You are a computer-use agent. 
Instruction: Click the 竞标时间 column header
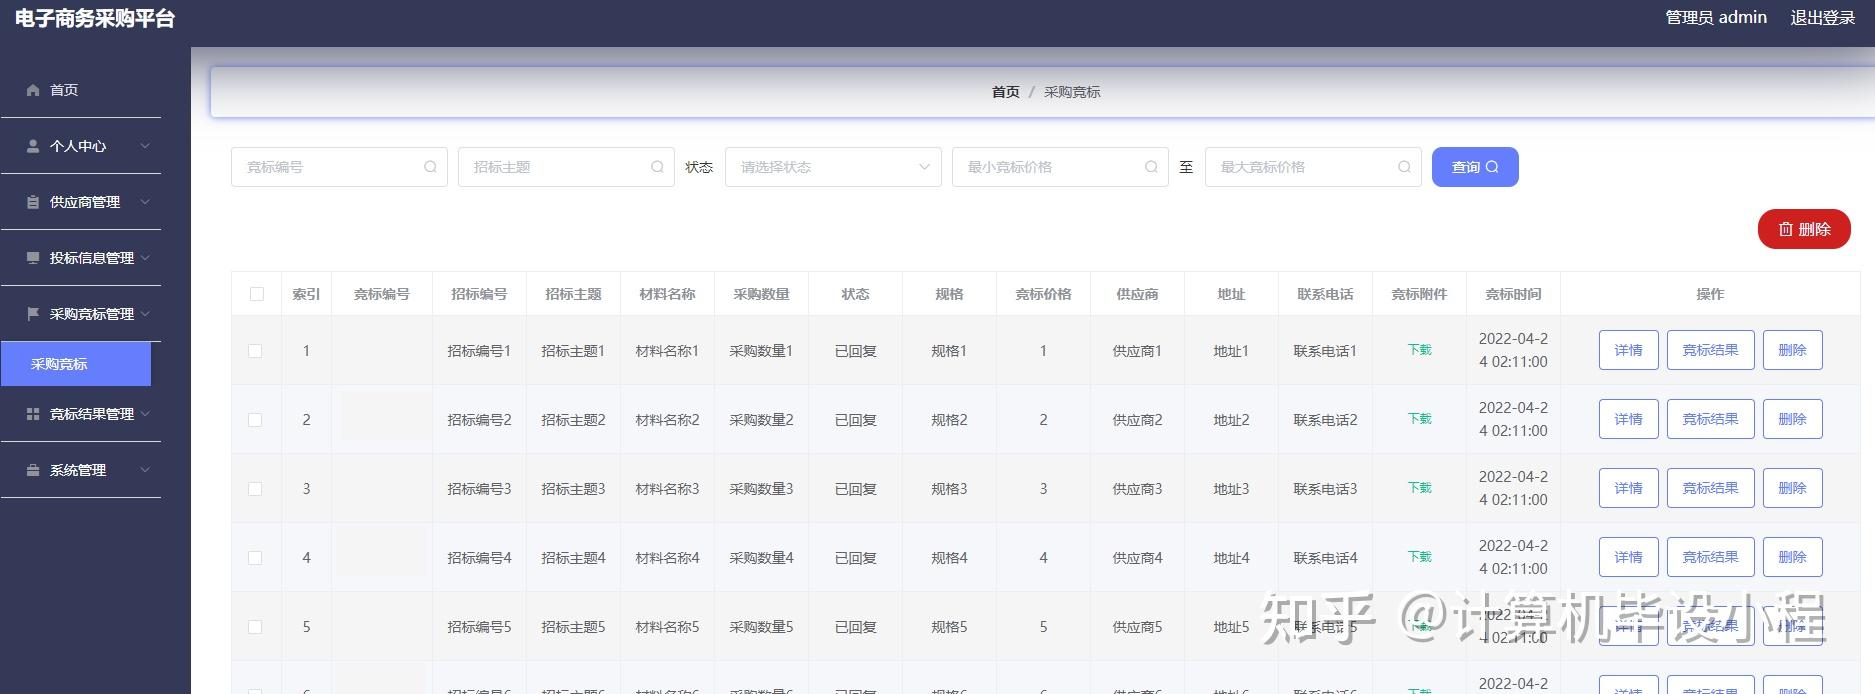pyautogui.click(x=1513, y=294)
